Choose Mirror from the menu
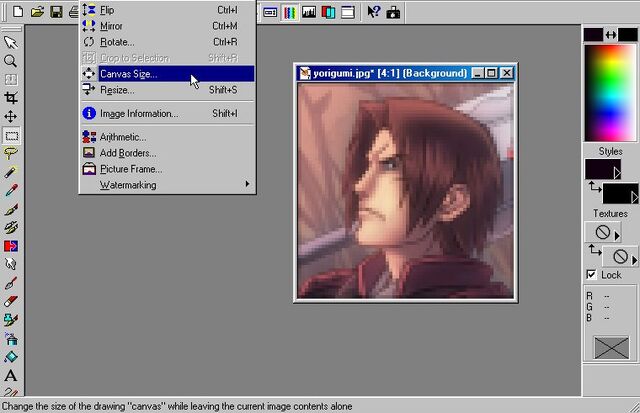 pos(167,26)
